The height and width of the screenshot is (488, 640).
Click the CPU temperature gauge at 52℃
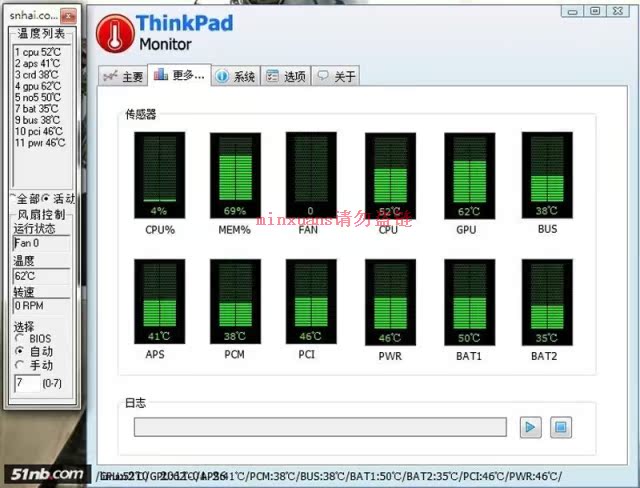point(390,175)
